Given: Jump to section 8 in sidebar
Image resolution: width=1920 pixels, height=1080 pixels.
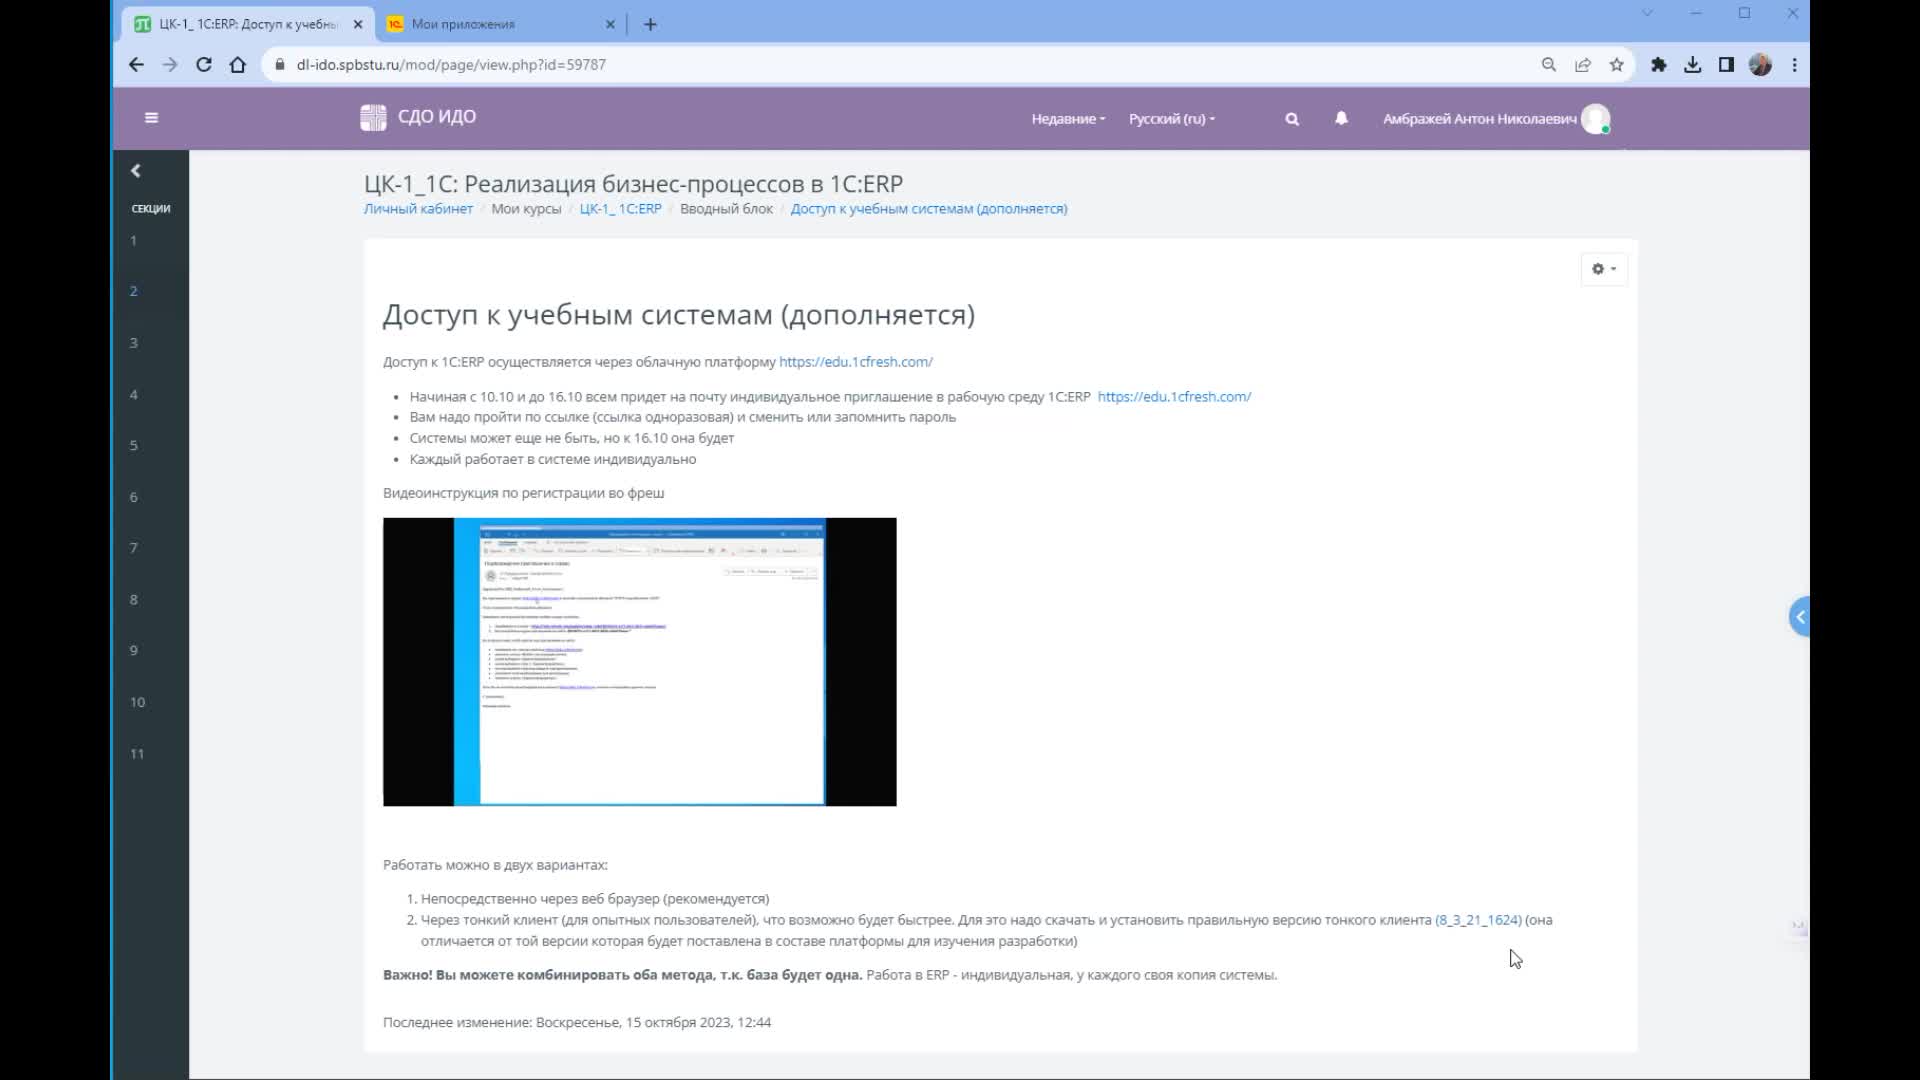Looking at the screenshot, I should pos(133,600).
